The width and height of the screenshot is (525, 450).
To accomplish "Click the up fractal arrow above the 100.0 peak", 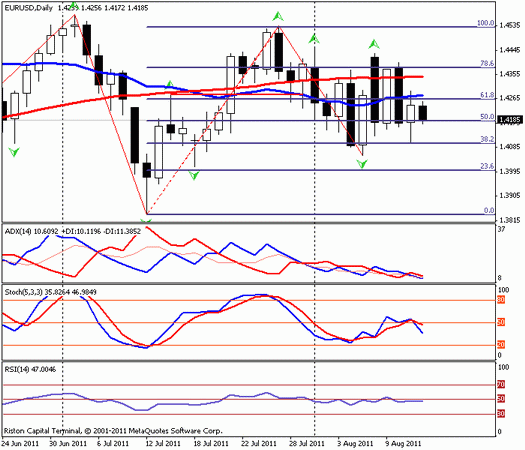I will pos(278,16).
